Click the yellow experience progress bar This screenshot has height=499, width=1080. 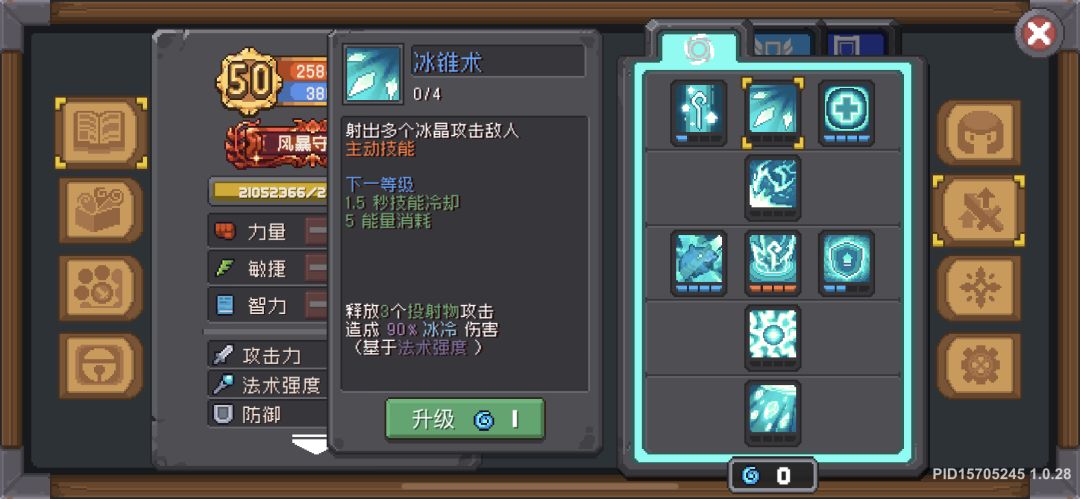point(269,192)
